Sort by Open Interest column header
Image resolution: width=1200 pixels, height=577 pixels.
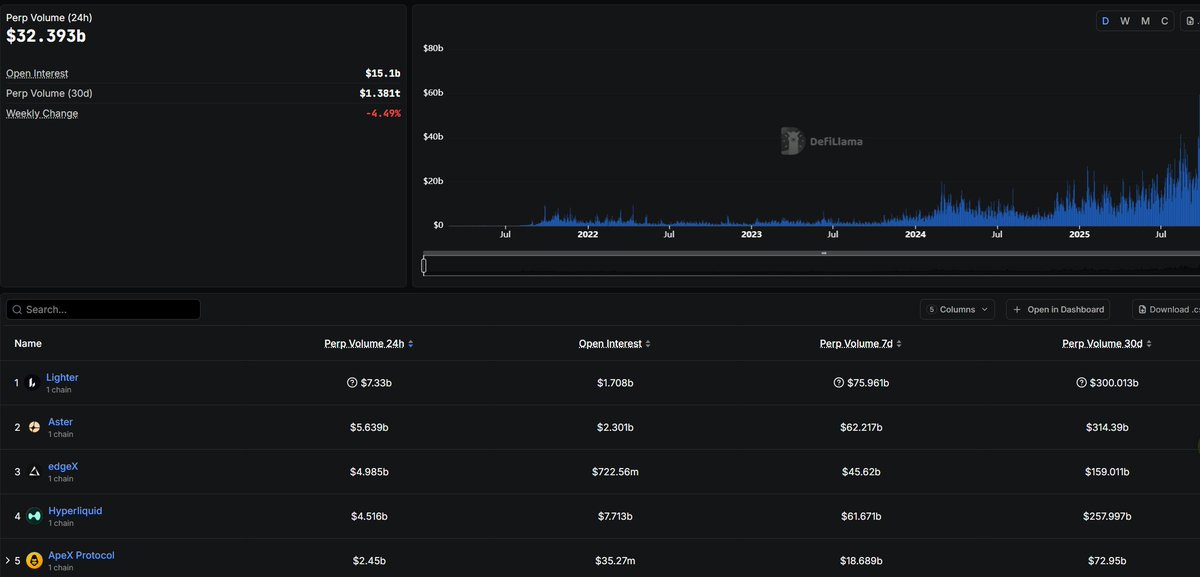point(610,344)
